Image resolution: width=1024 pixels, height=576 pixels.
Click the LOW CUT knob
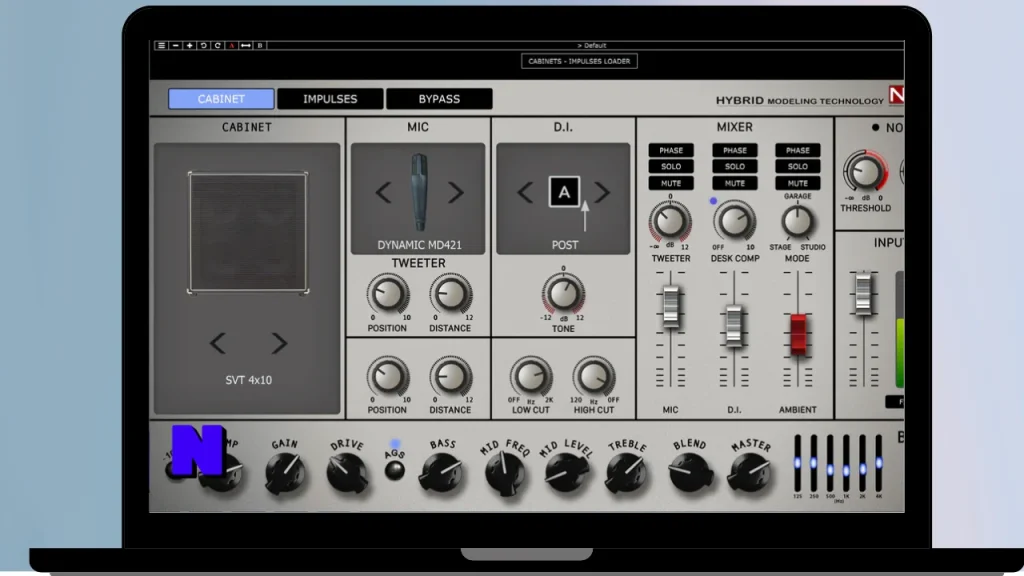coord(531,376)
